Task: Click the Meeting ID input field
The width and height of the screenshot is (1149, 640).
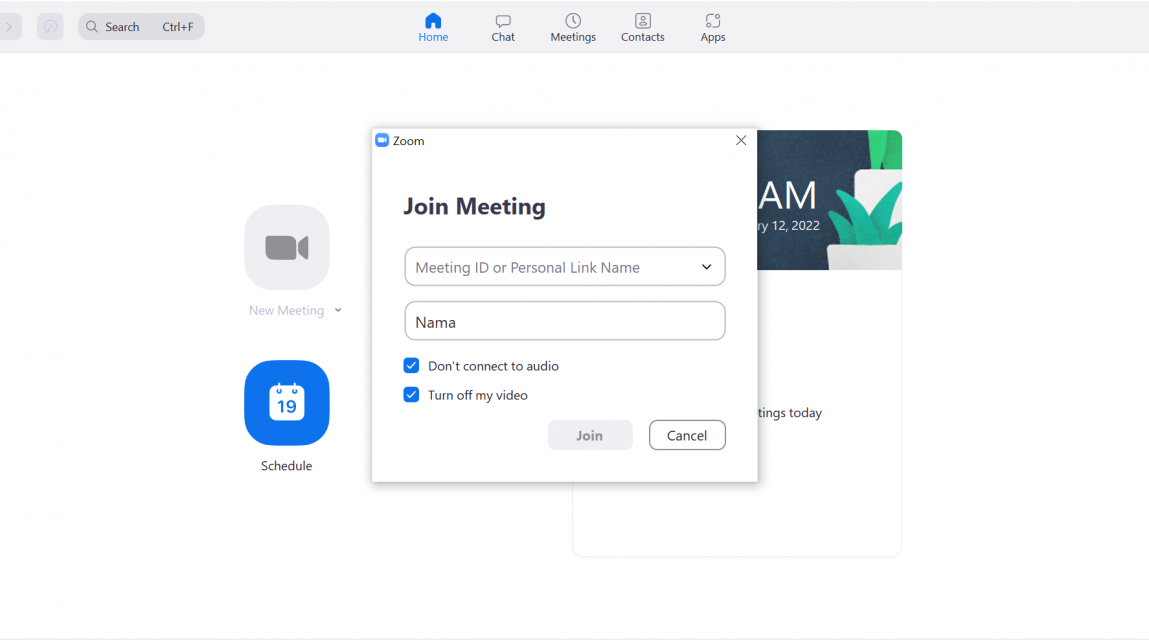Action: pyautogui.click(x=564, y=267)
